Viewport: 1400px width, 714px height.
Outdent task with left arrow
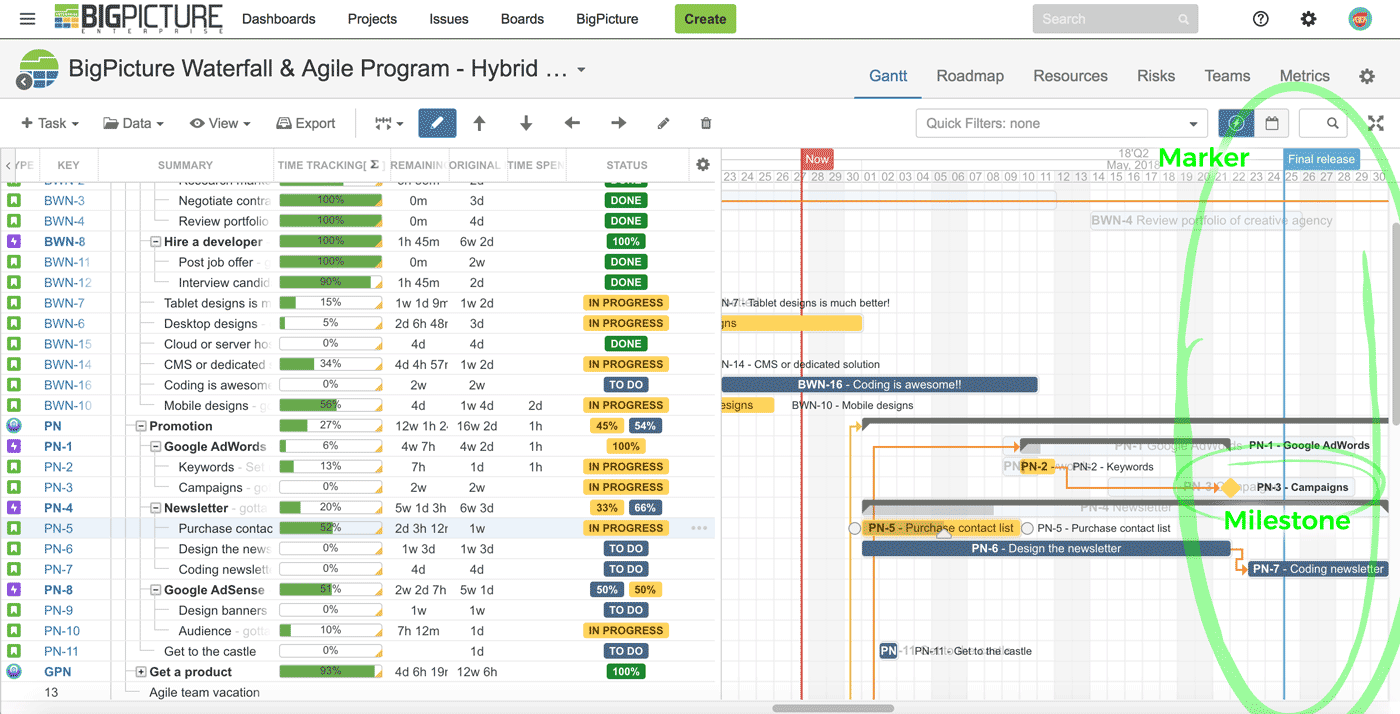click(x=572, y=123)
